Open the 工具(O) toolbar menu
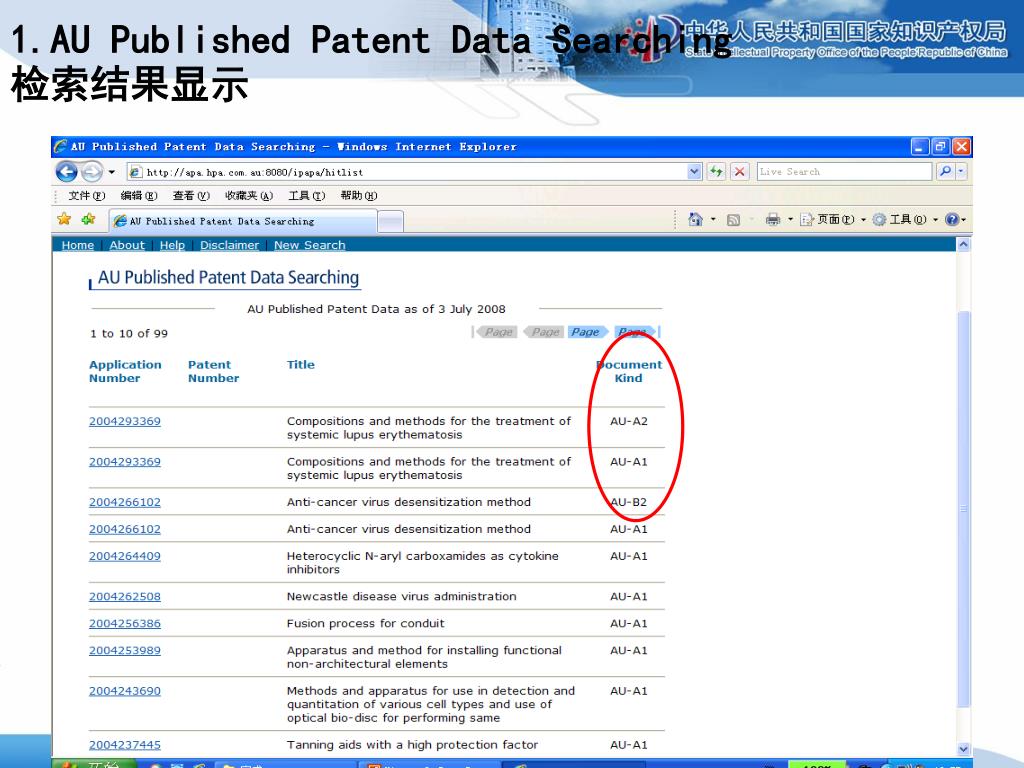This screenshot has width=1024, height=768. pyautogui.click(x=906, y=219)
